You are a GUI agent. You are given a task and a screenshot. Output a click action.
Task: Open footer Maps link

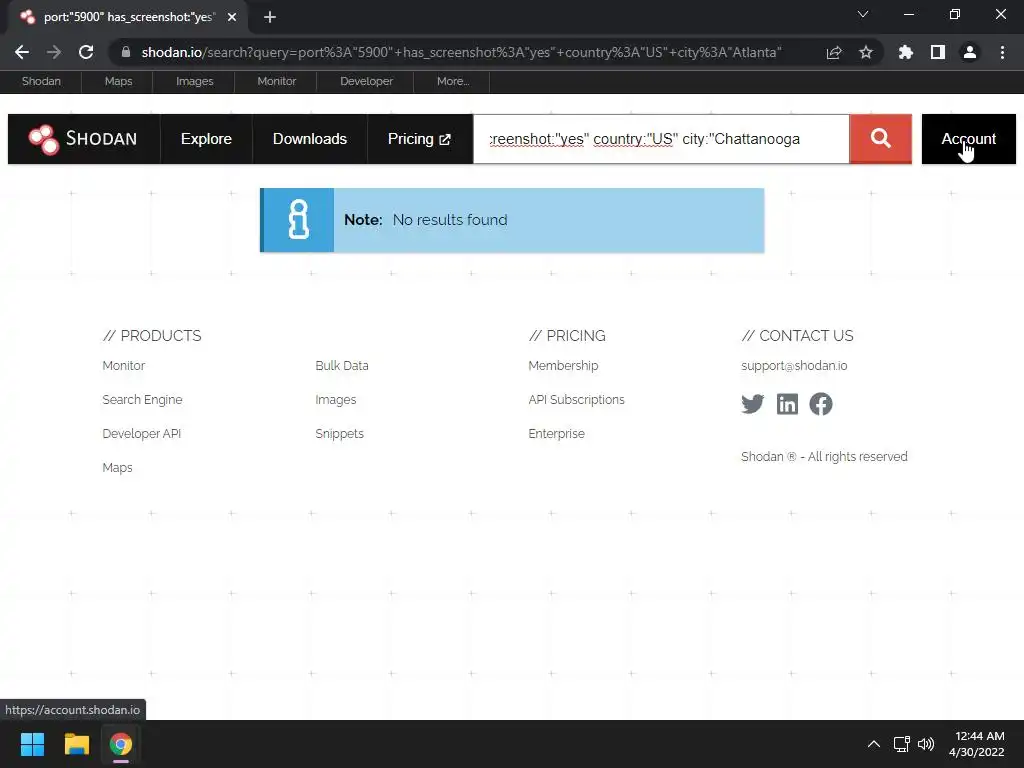pyautogui.click(x=118, y=468)
